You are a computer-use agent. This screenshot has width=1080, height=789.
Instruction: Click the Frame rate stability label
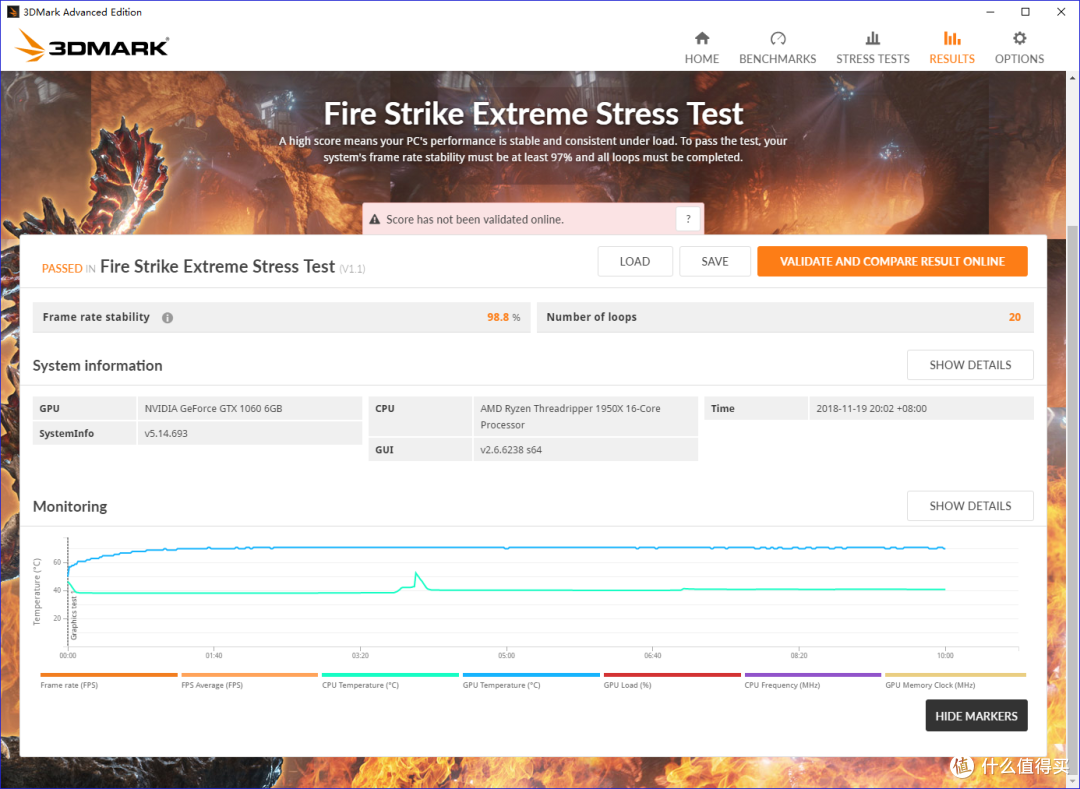[96, 317]
